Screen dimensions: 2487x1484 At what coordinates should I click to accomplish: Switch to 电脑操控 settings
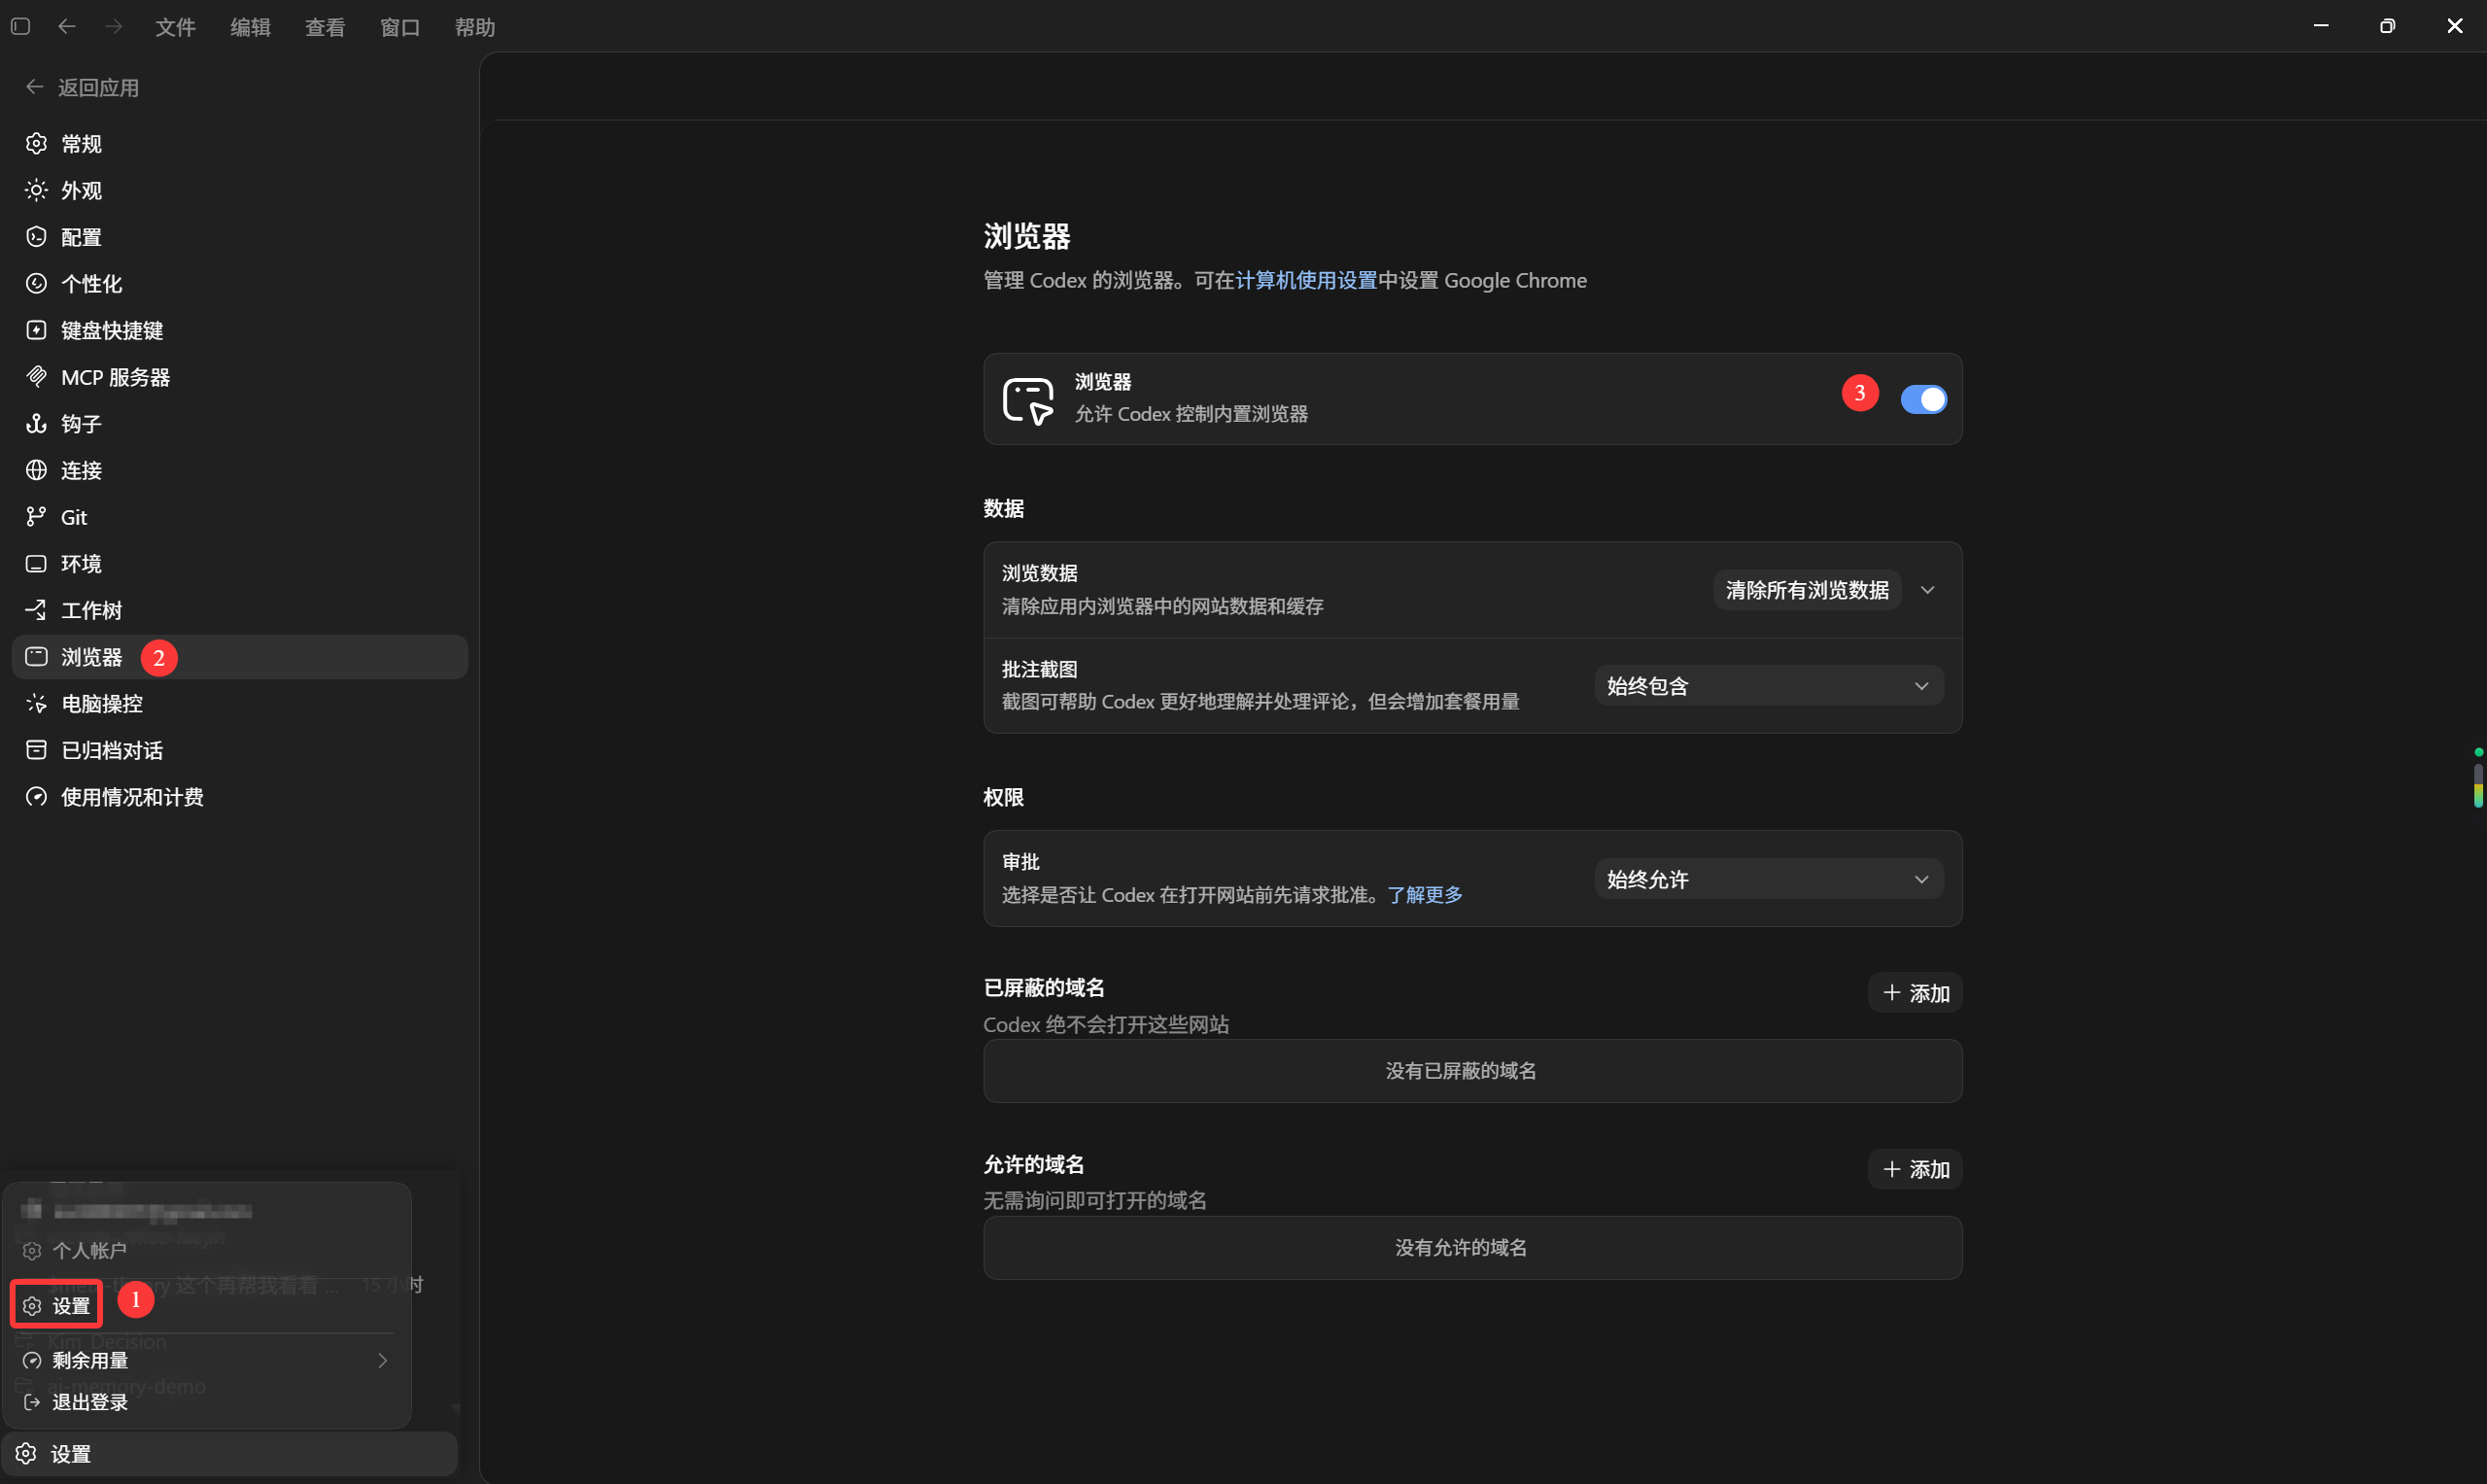(239, 704)
